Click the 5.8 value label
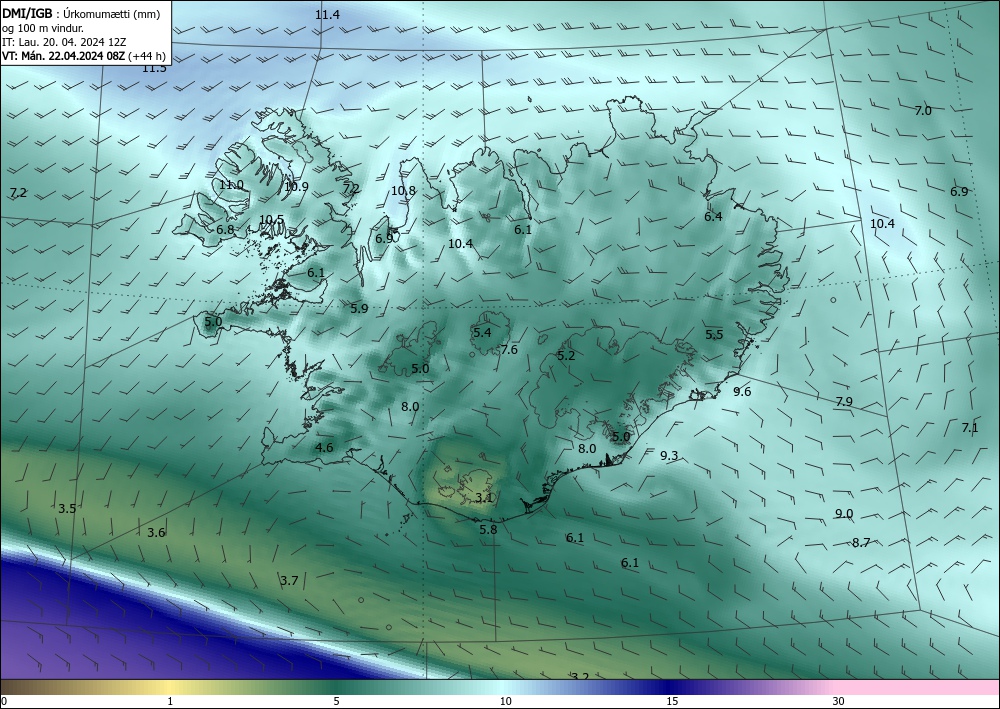This screenshot has height=709, width=1000. (x=488, y=529)
